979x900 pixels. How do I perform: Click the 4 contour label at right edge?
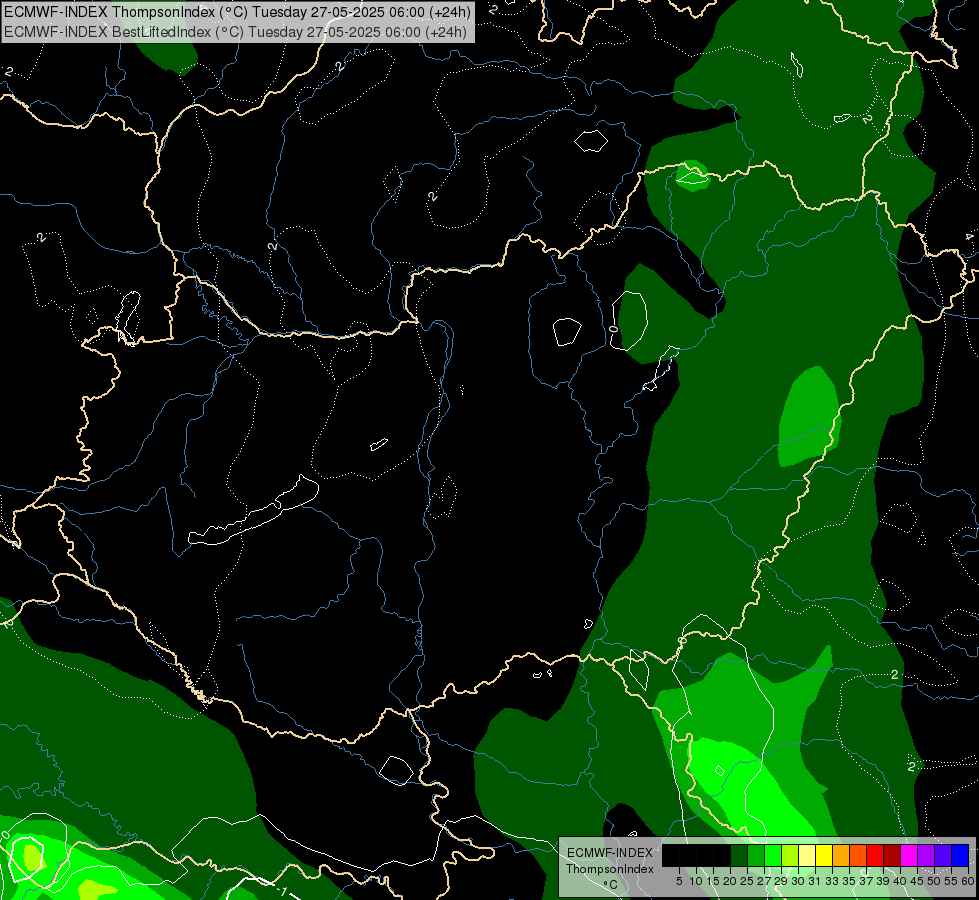[970, 237]
